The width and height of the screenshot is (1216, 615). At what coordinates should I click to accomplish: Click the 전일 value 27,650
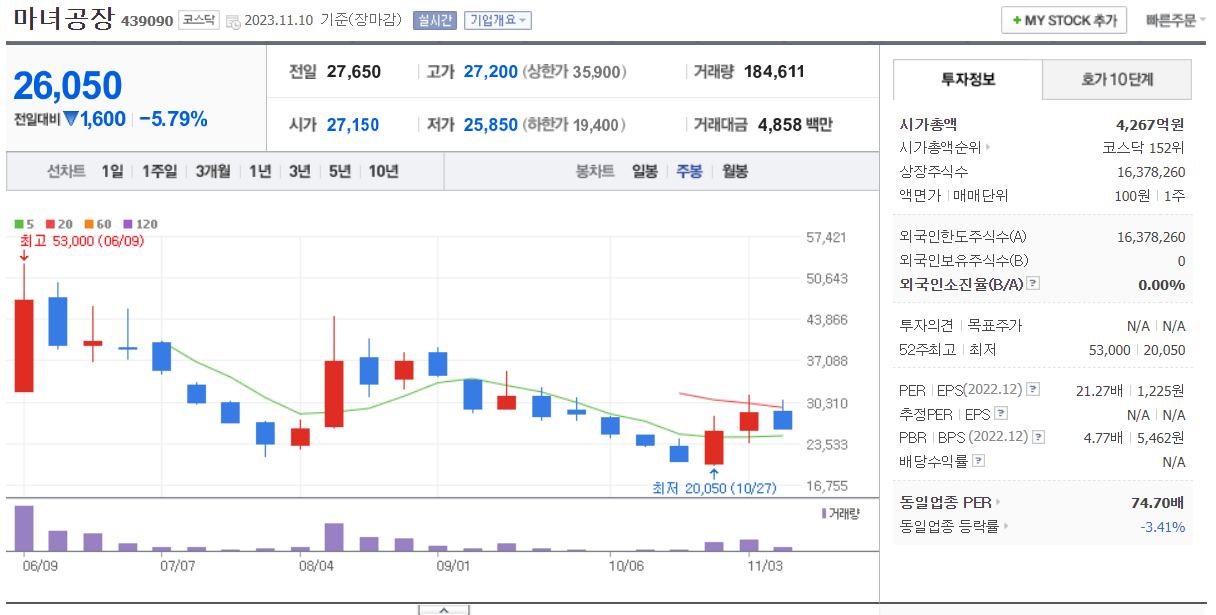354,71
